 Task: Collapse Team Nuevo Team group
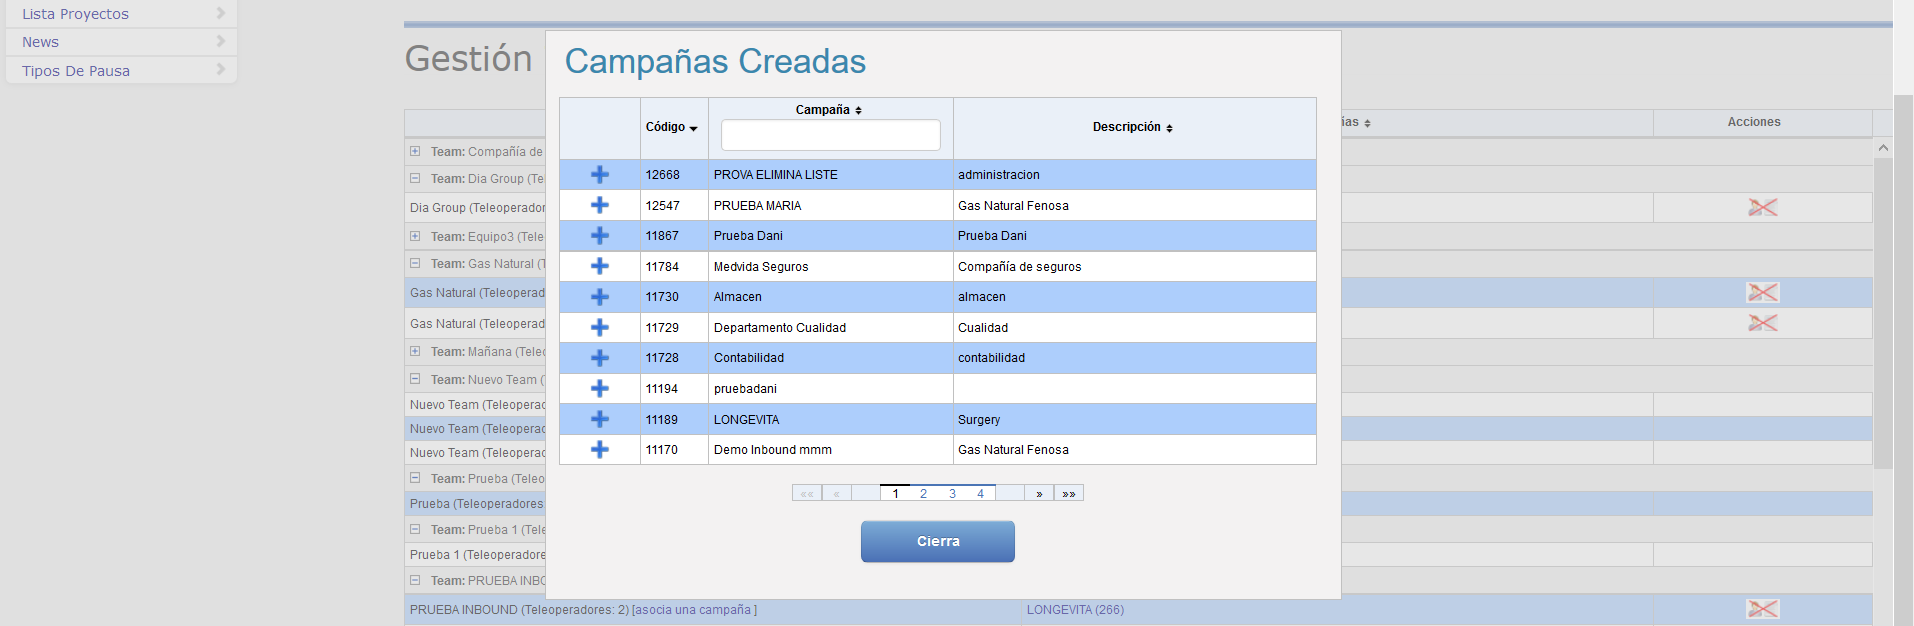coord(415,379)
